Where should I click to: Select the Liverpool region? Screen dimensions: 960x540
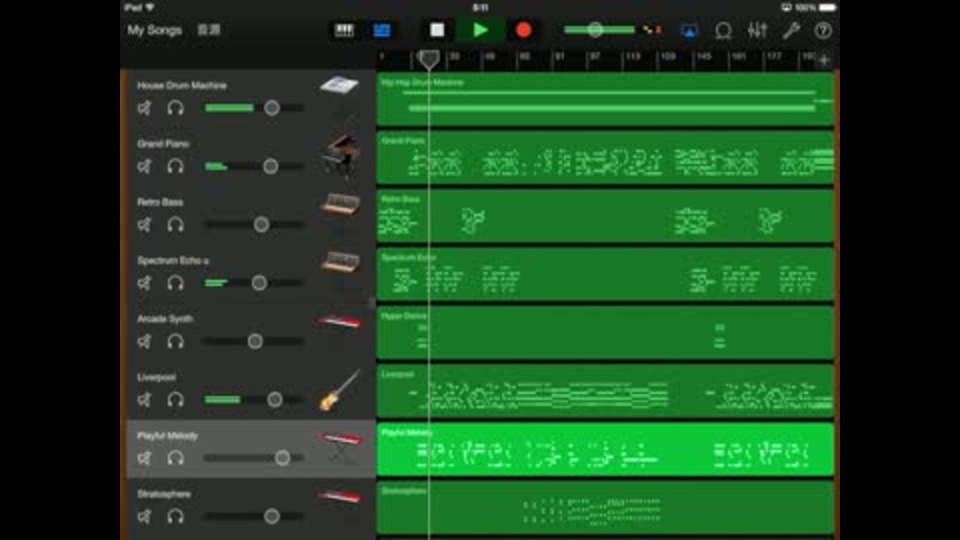click(x=606, y=392)
